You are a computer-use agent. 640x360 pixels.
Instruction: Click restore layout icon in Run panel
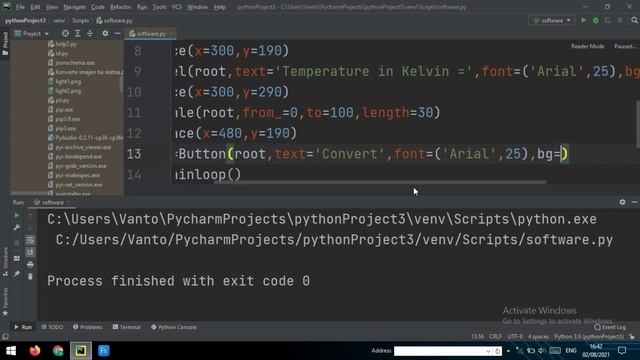(x=17, y=258)
